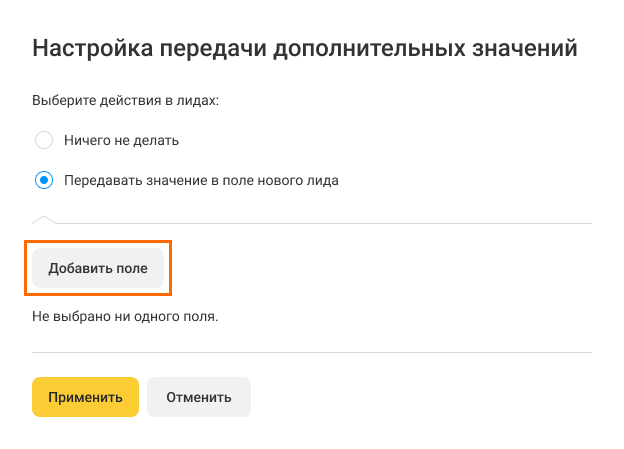Click the 'Передавать значение в поле нового лида' label
The width and height of the screenshot is (624, 449).
[201, 181]
